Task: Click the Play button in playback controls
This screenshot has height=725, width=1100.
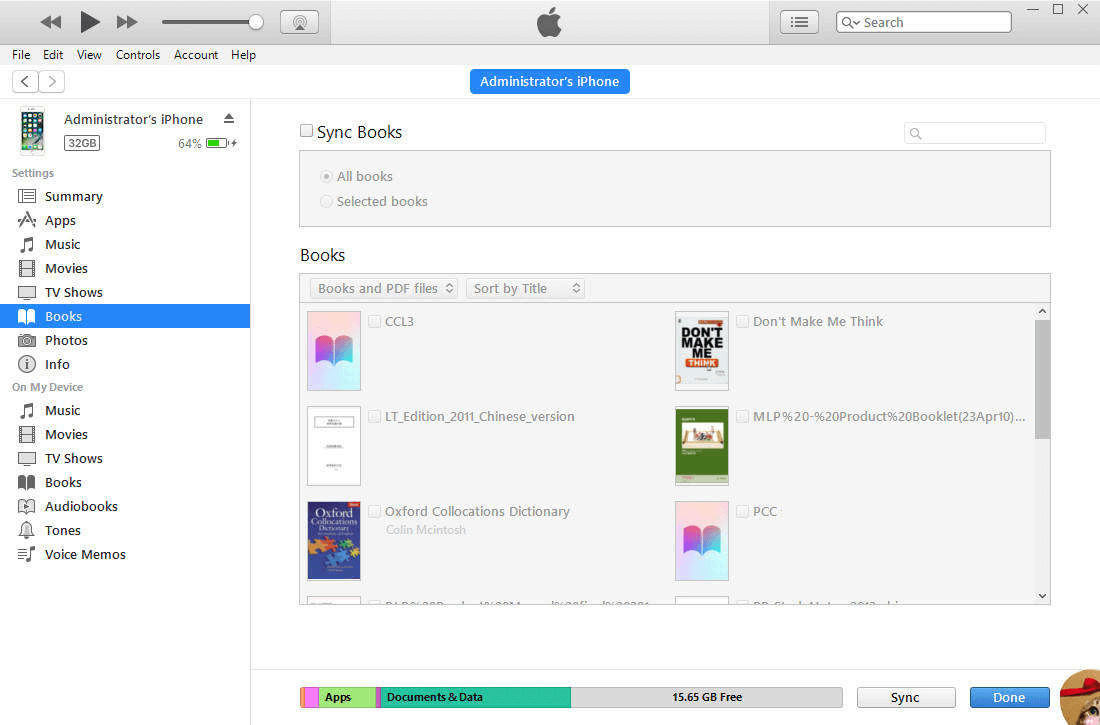Action: [89, 21]
